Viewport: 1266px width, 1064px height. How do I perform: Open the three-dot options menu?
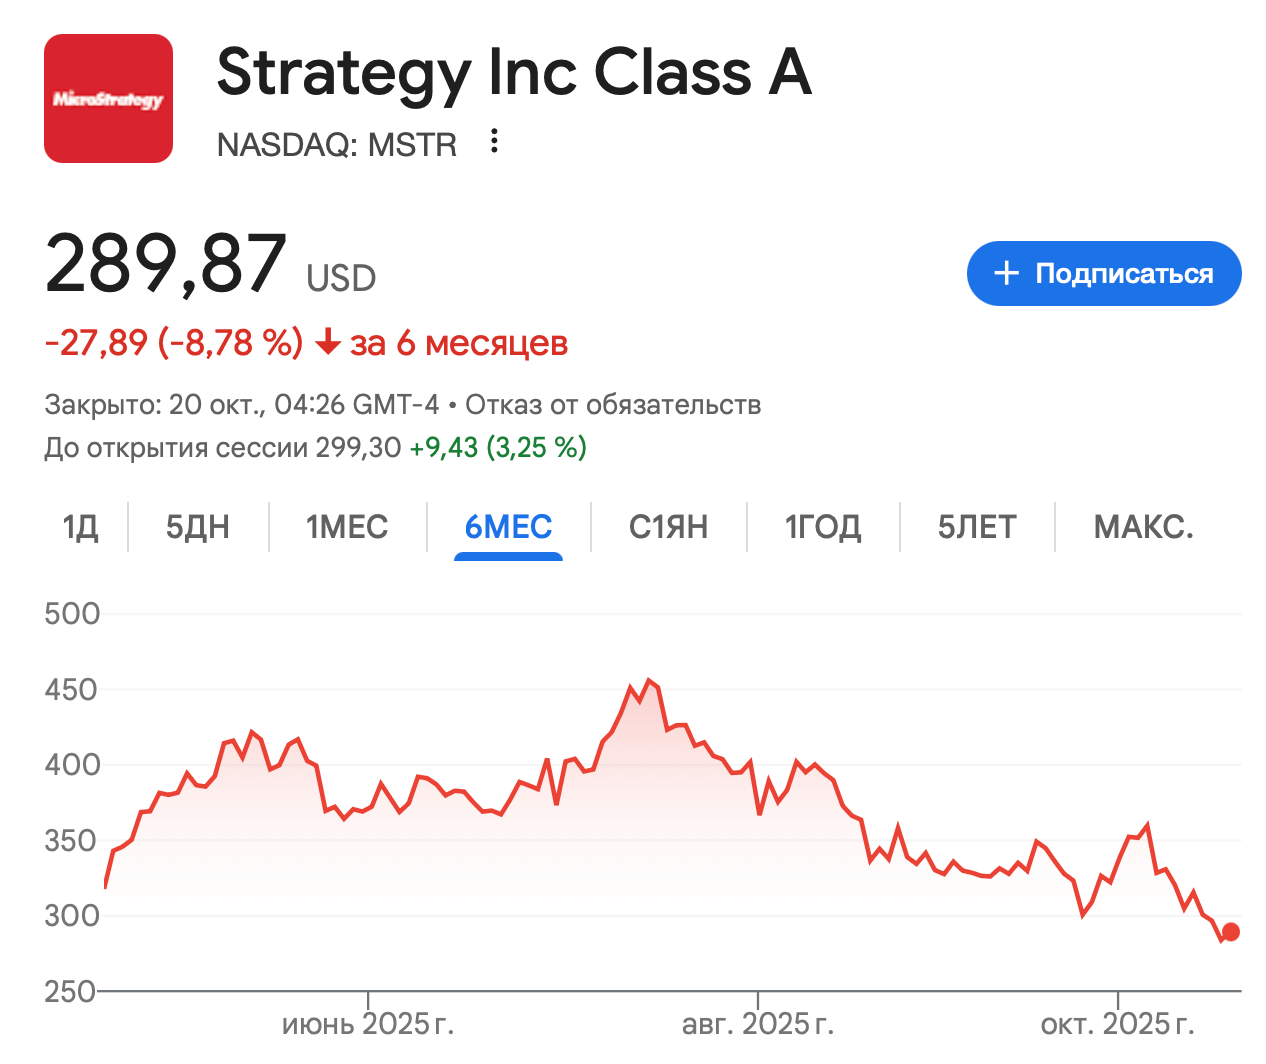click(494, 141)
